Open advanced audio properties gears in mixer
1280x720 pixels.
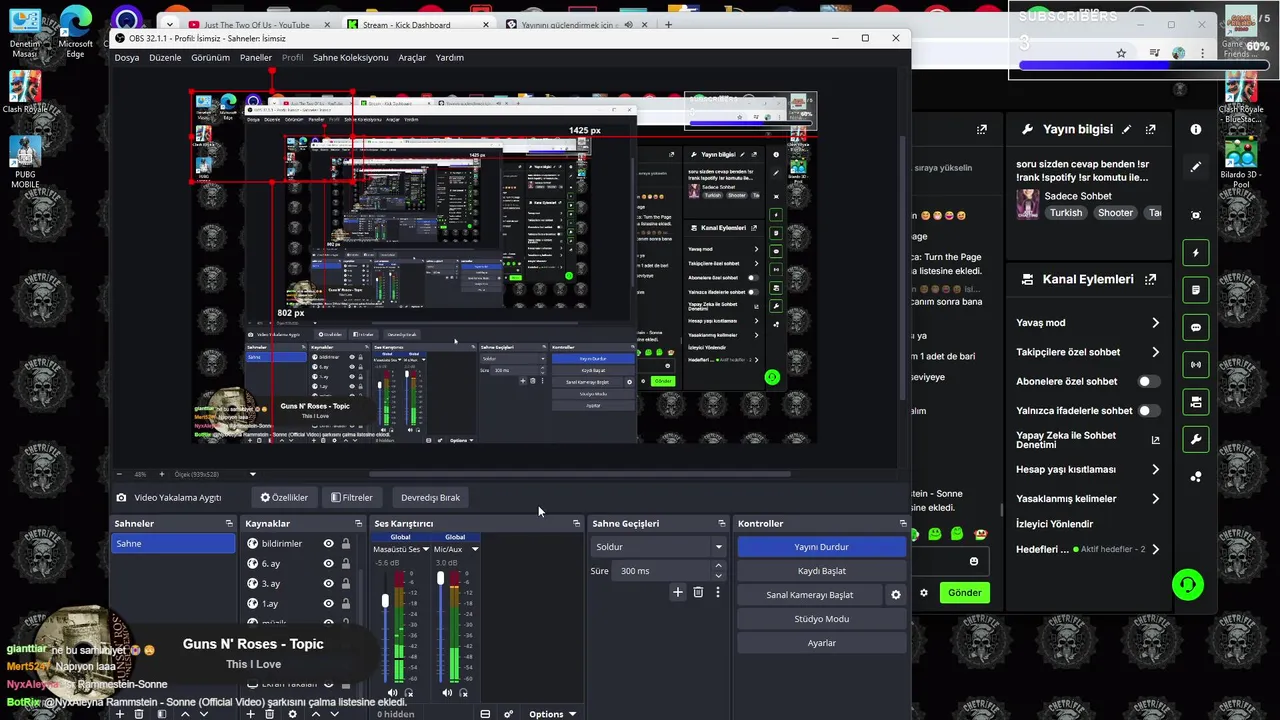[x=508, y=714]
